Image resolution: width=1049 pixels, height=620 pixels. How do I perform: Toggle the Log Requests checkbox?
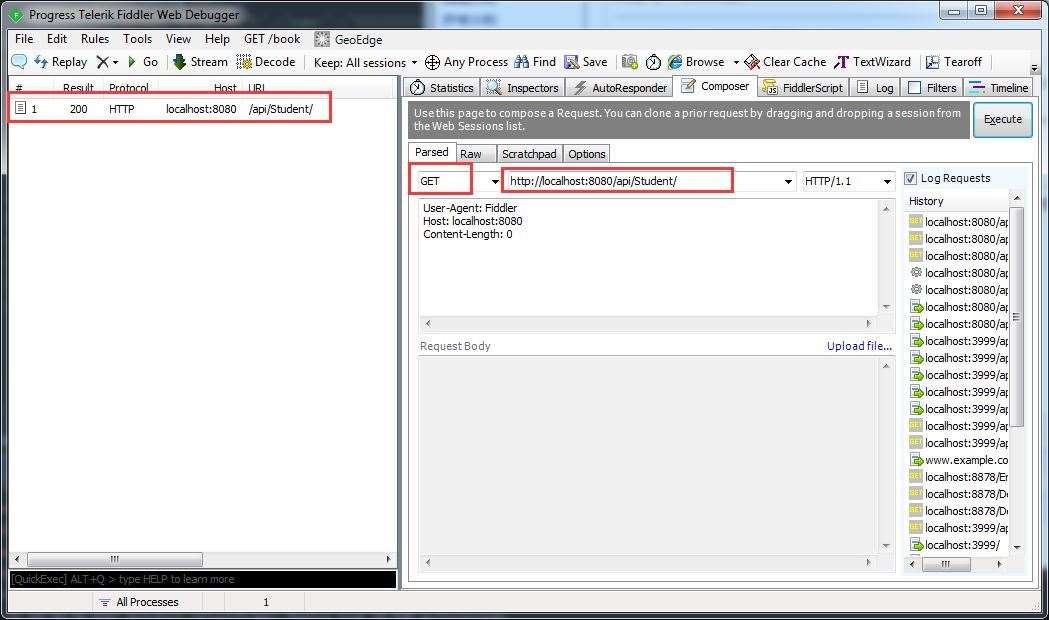pyautogui.click(x=911, y=178)
